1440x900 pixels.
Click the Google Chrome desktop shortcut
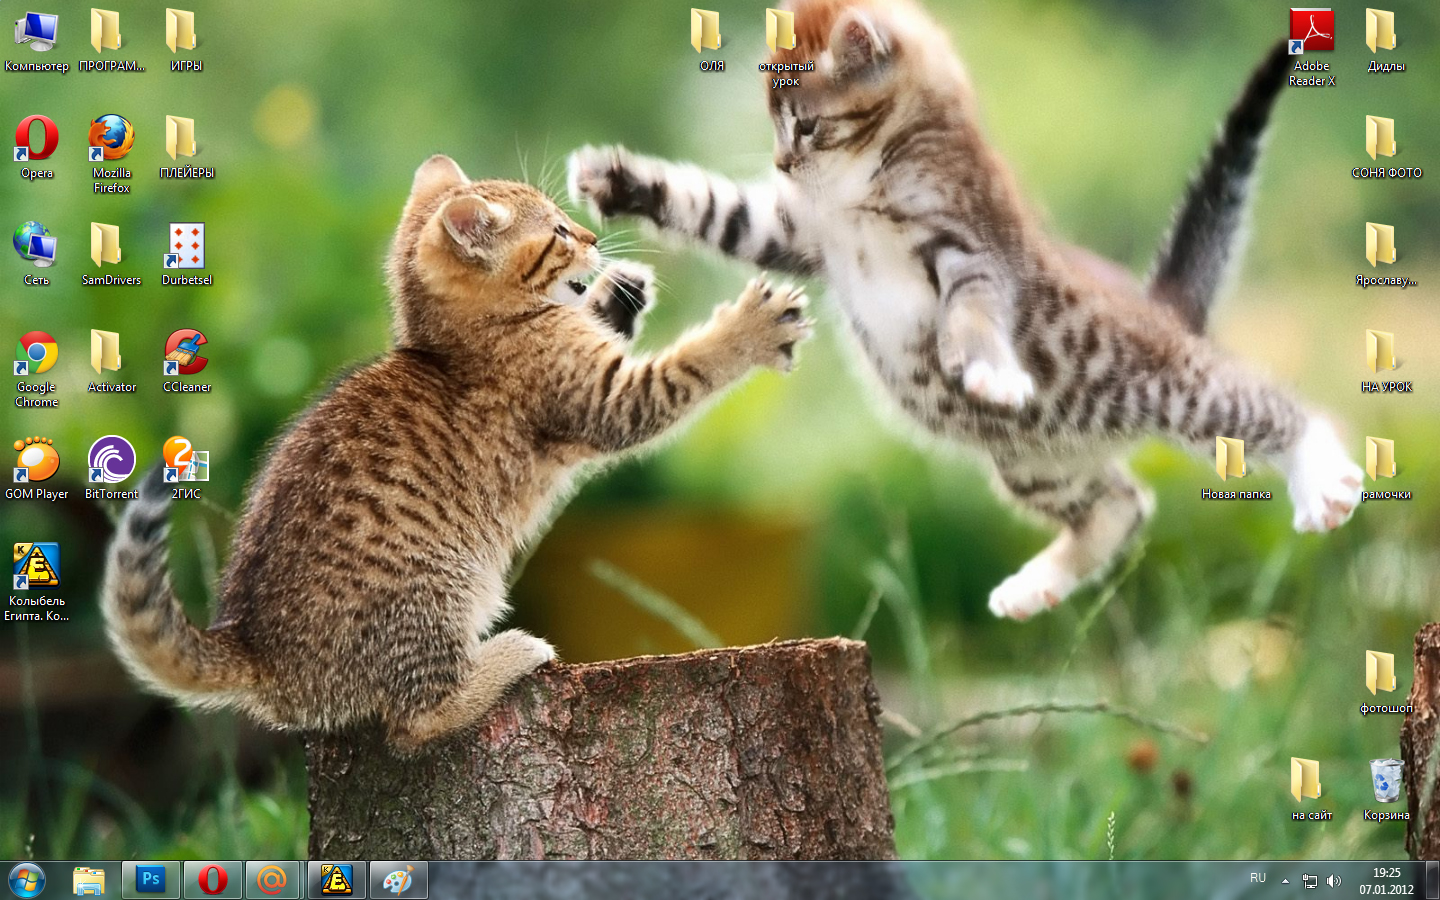click(x=37, y=355)
